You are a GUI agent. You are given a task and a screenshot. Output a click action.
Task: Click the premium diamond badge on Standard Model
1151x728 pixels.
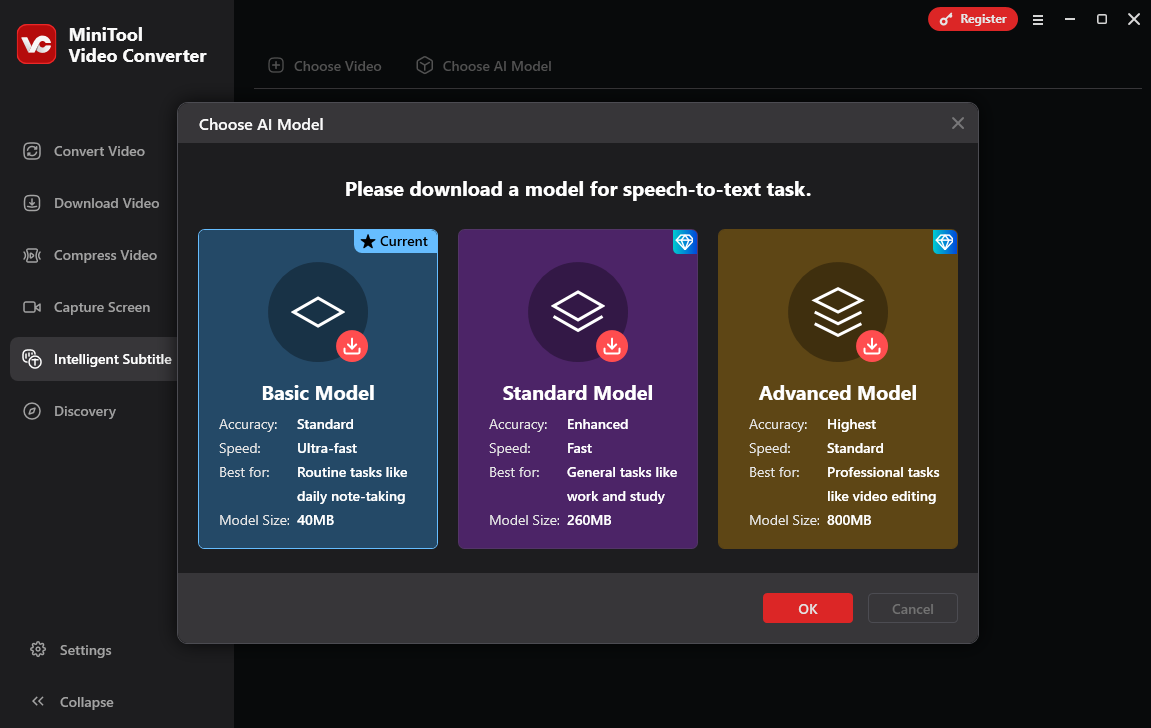pos(685,241)
